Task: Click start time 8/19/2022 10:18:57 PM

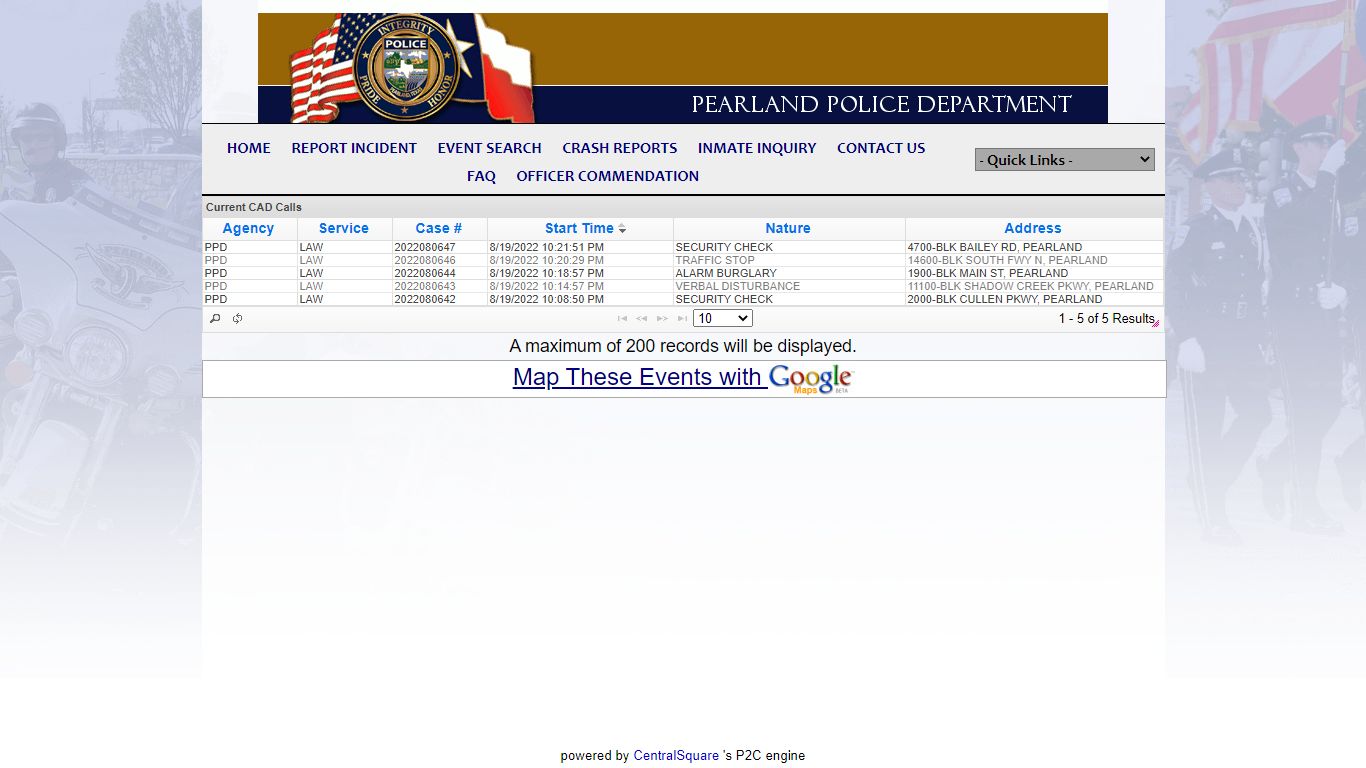Action: [547, 273]
